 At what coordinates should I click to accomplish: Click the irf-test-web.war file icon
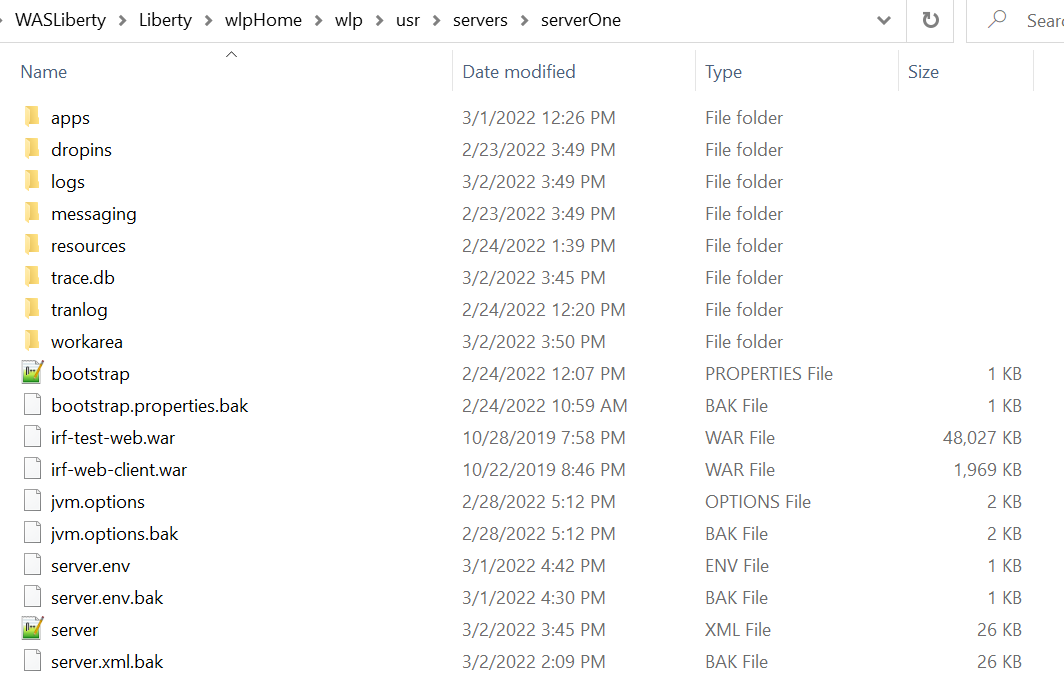tap(33, 437)
